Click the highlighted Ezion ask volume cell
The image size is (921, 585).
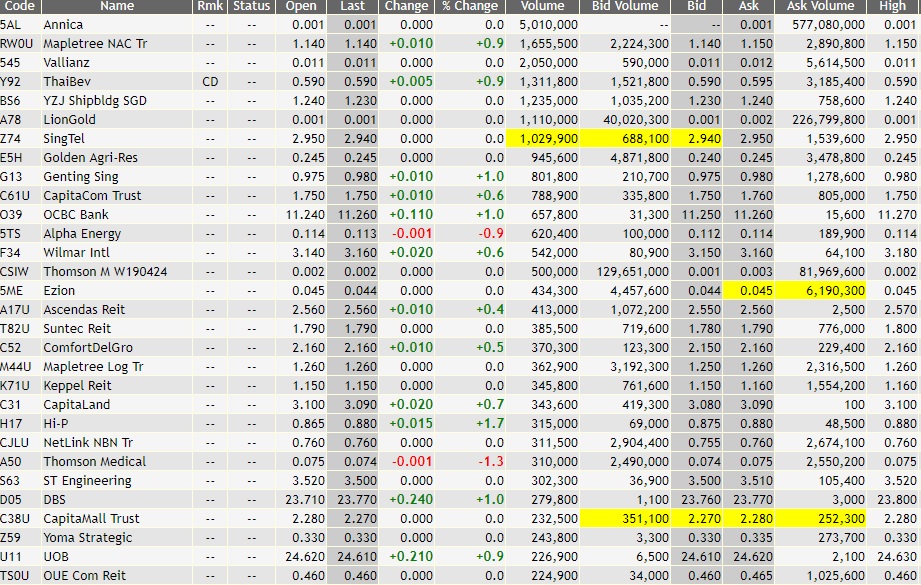point(830,290)
